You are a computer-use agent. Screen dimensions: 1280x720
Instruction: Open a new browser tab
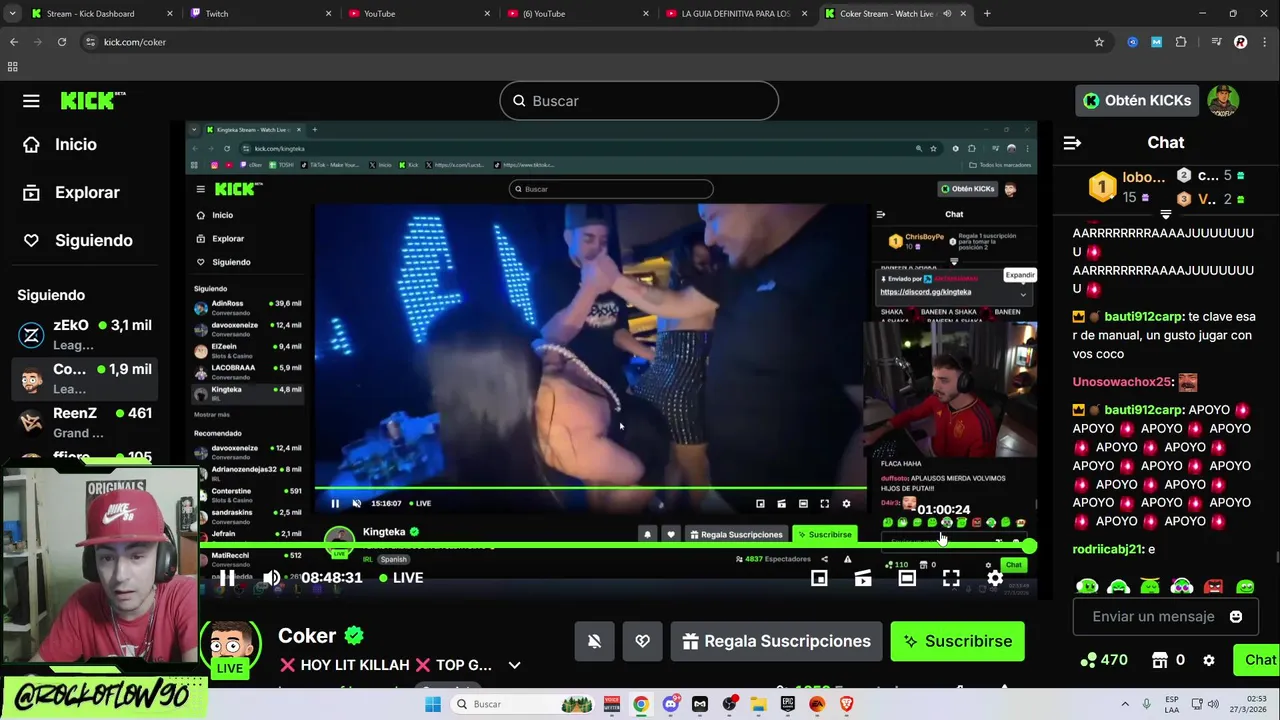coord(987,14)
